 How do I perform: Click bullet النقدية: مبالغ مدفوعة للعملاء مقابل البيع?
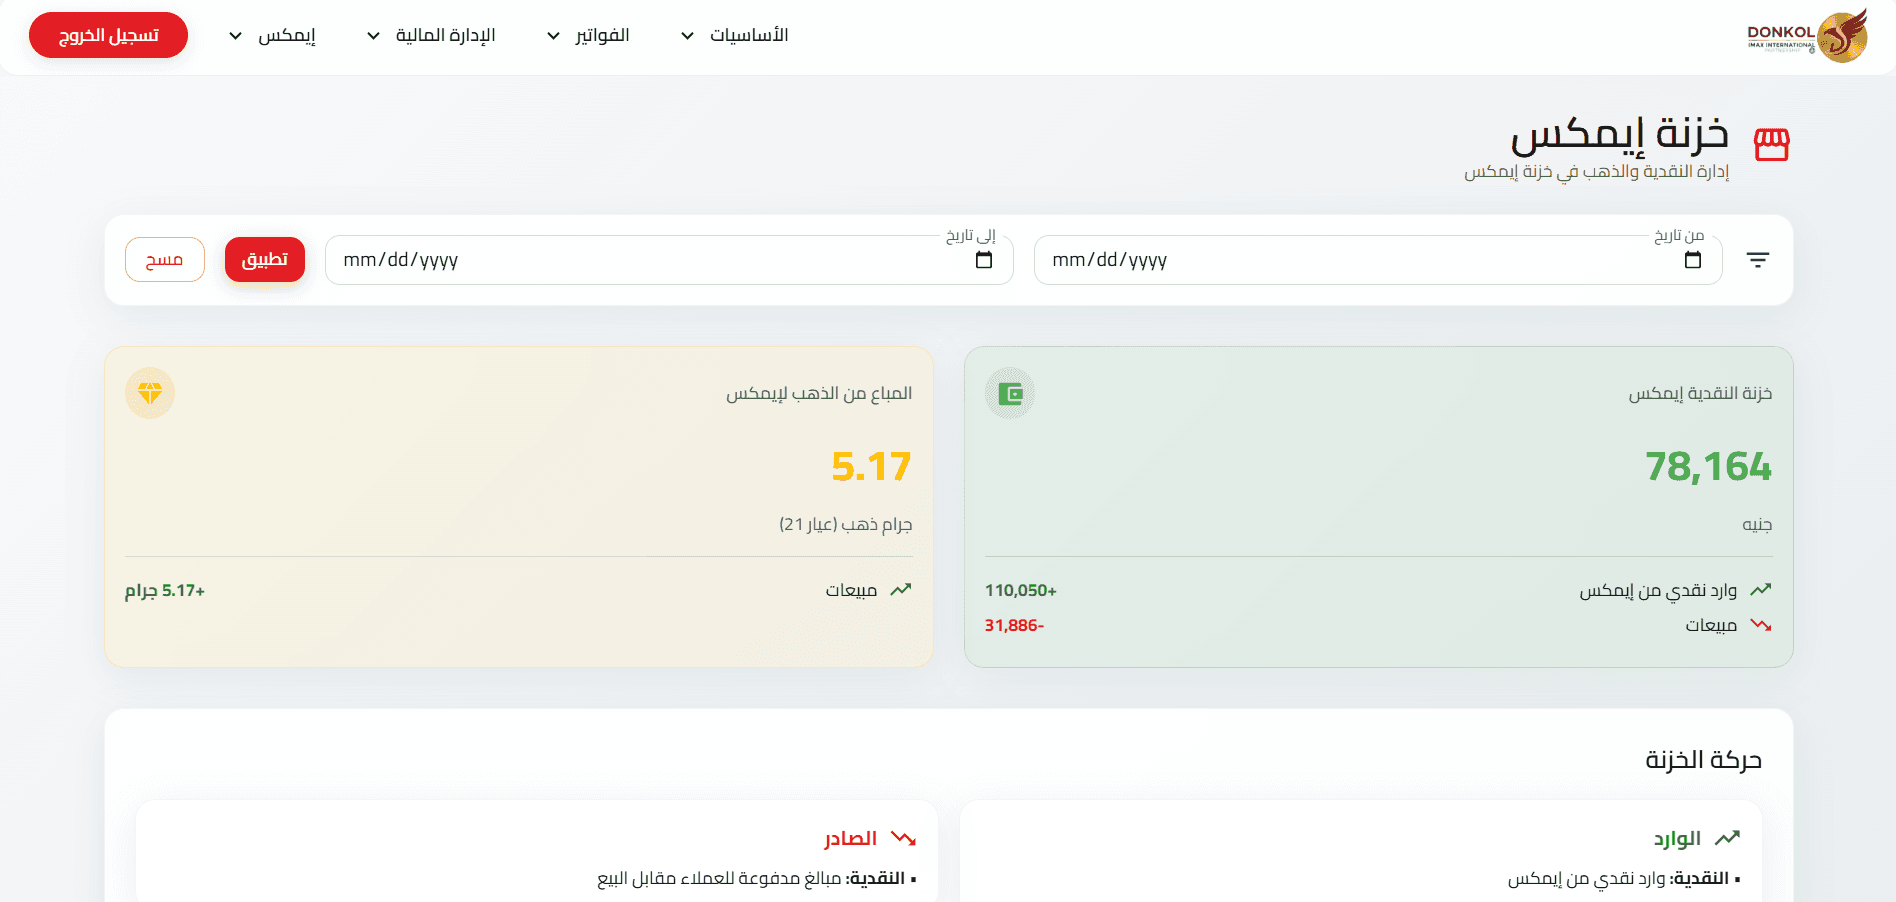[757, 878]
